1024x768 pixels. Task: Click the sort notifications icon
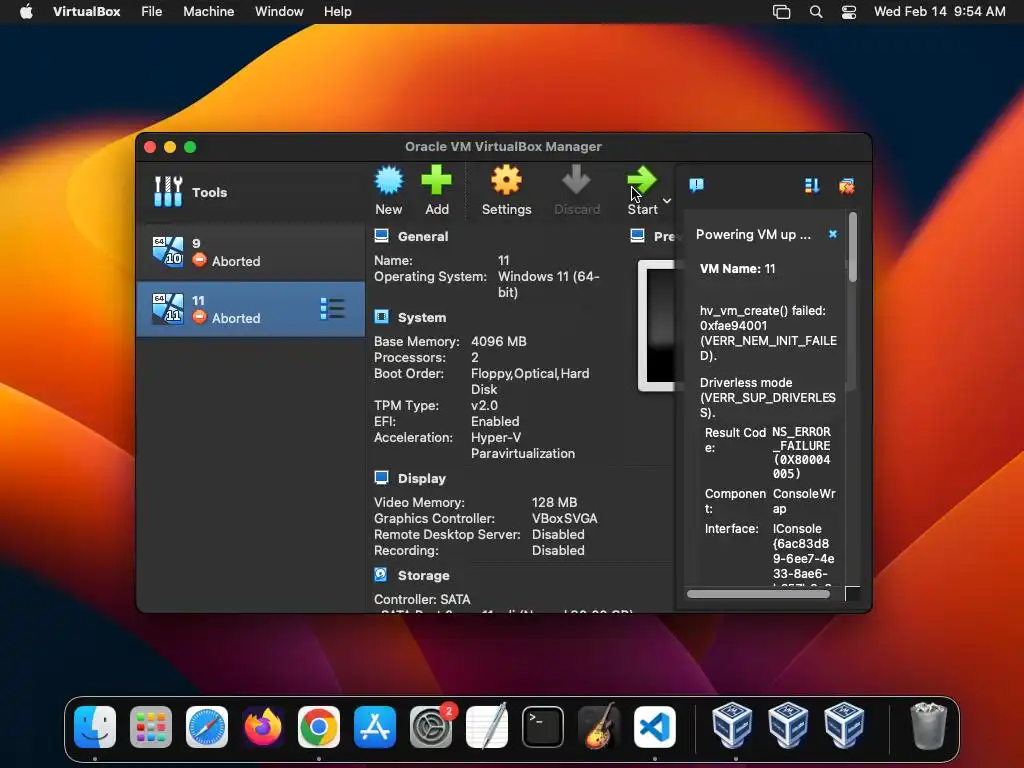[812, 186]
